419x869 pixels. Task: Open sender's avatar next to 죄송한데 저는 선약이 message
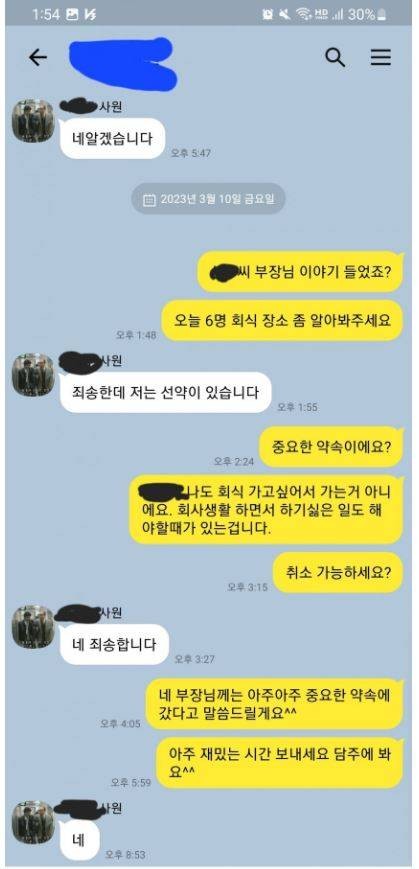(33, 375)
